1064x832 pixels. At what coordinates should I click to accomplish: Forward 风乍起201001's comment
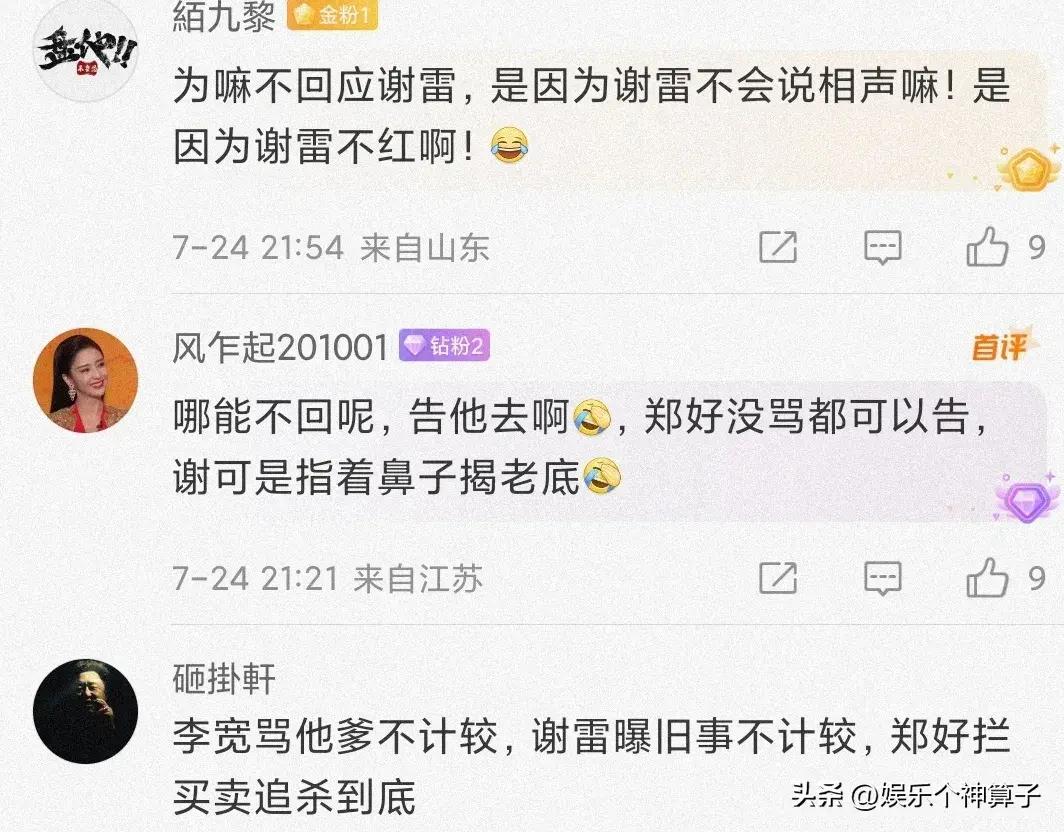tap(778, 578)
